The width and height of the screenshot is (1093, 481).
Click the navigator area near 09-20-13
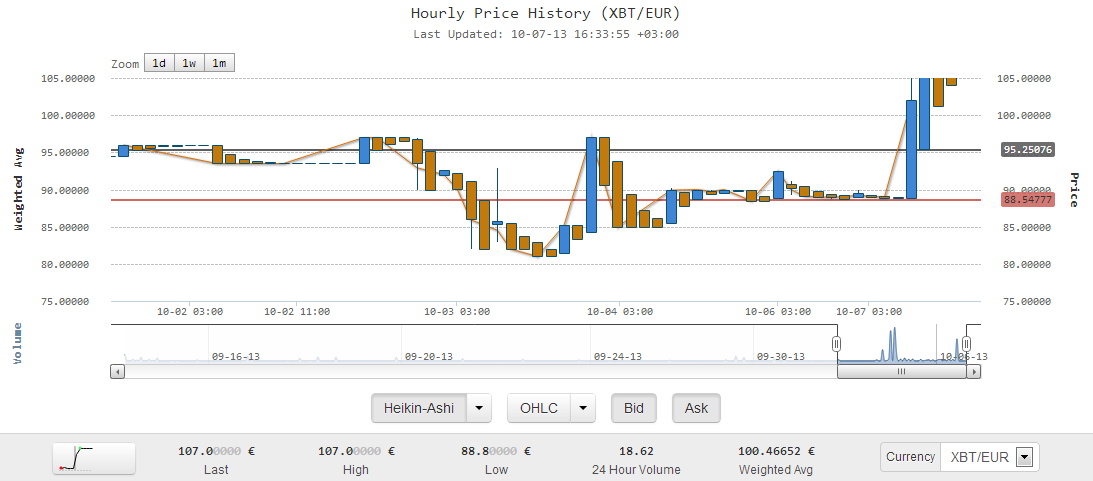click(428, 350)
